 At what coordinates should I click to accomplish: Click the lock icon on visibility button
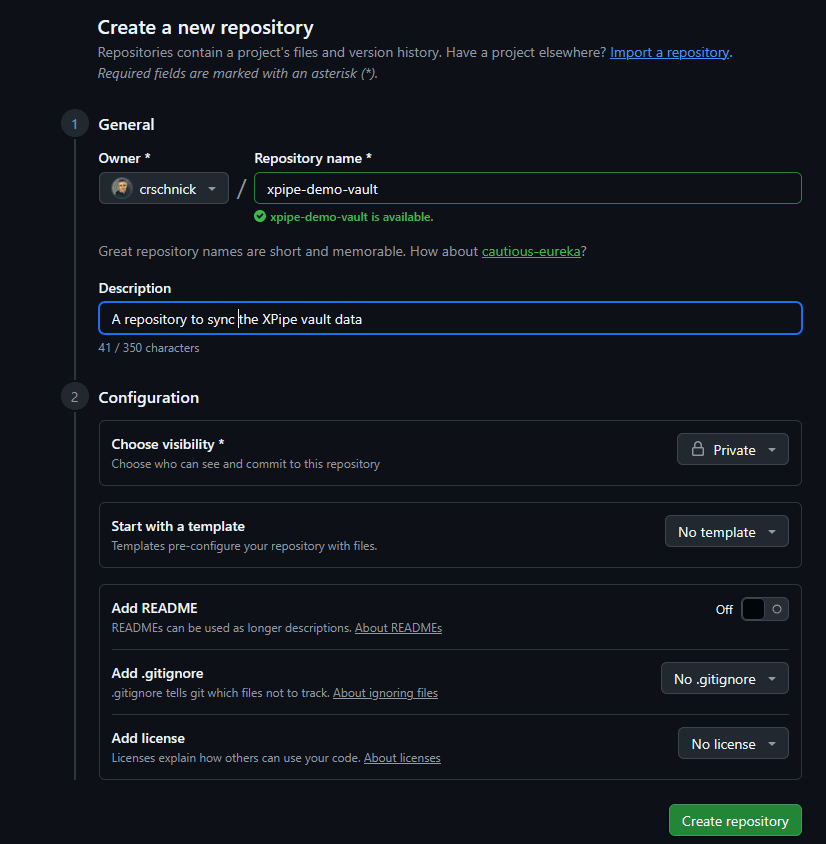(697, 450)
